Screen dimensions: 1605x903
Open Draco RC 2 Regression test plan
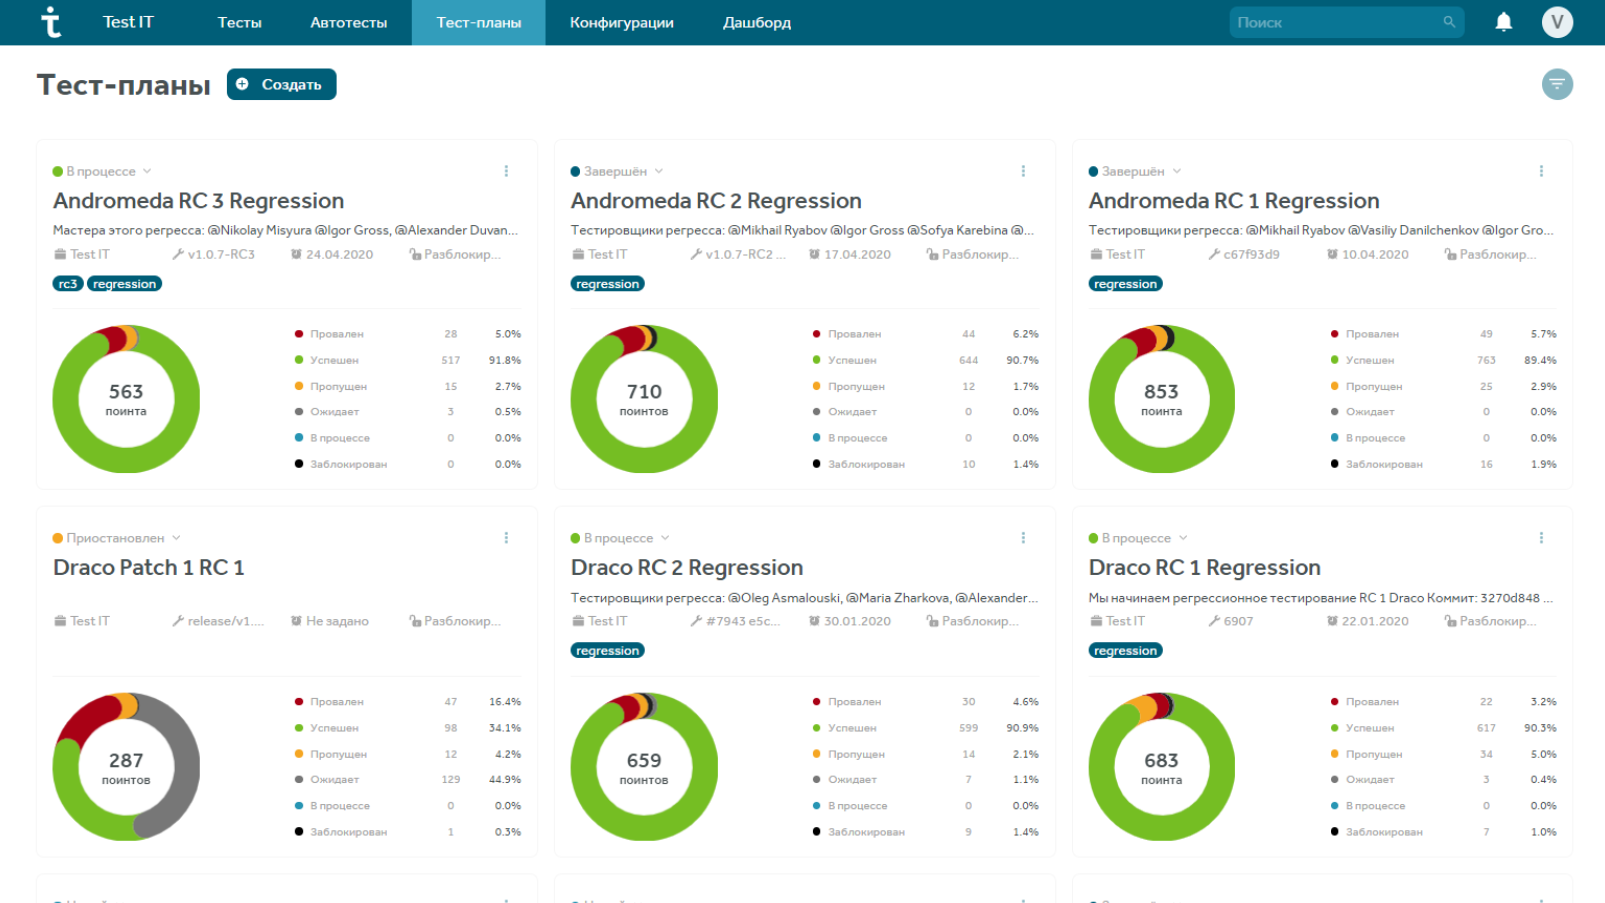[687, 568]
